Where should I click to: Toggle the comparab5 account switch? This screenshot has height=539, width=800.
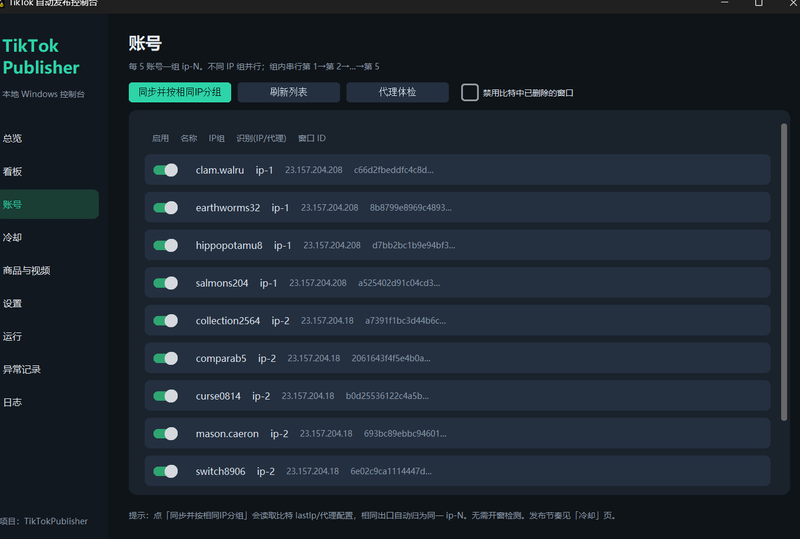pos(165,358)
